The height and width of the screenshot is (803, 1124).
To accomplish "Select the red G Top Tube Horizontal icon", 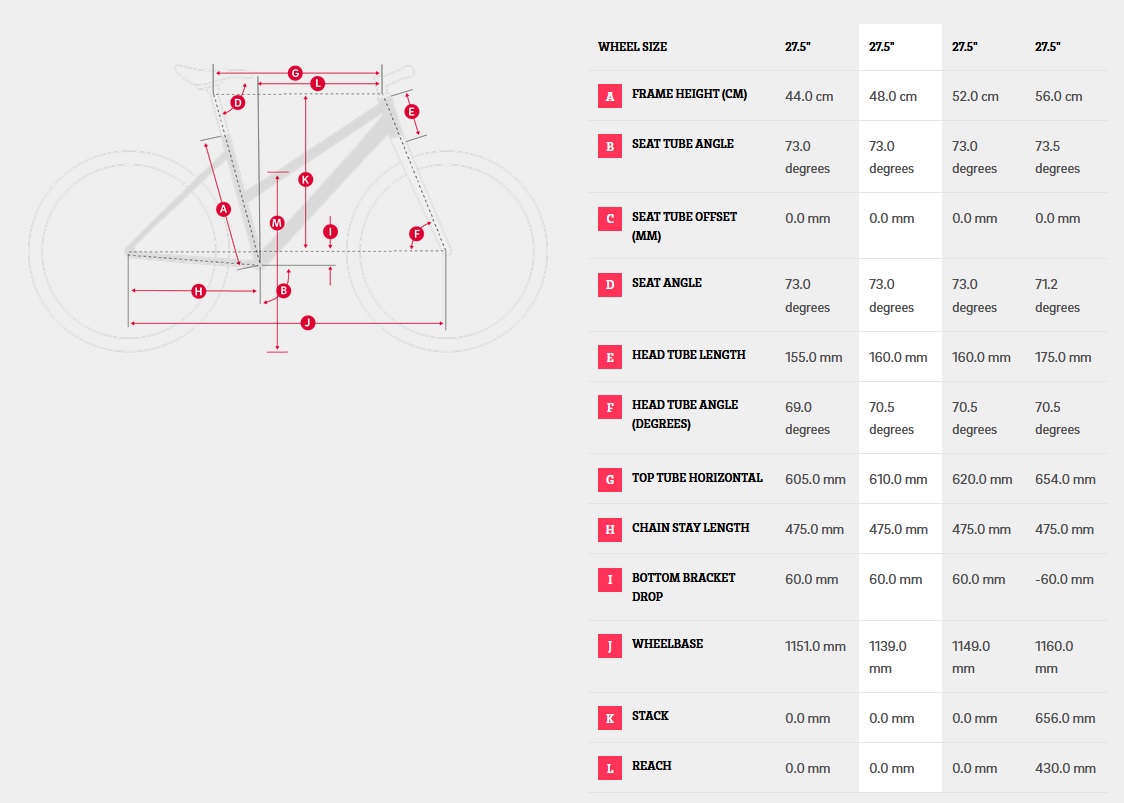I will (610, 480).
